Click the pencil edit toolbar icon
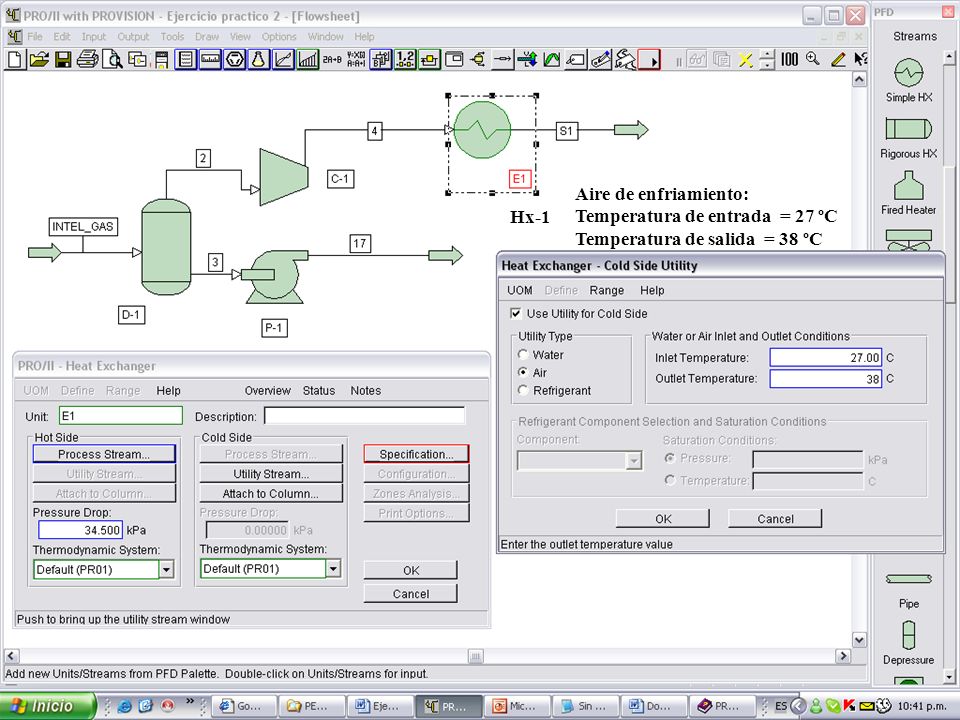 pos(838,59)
